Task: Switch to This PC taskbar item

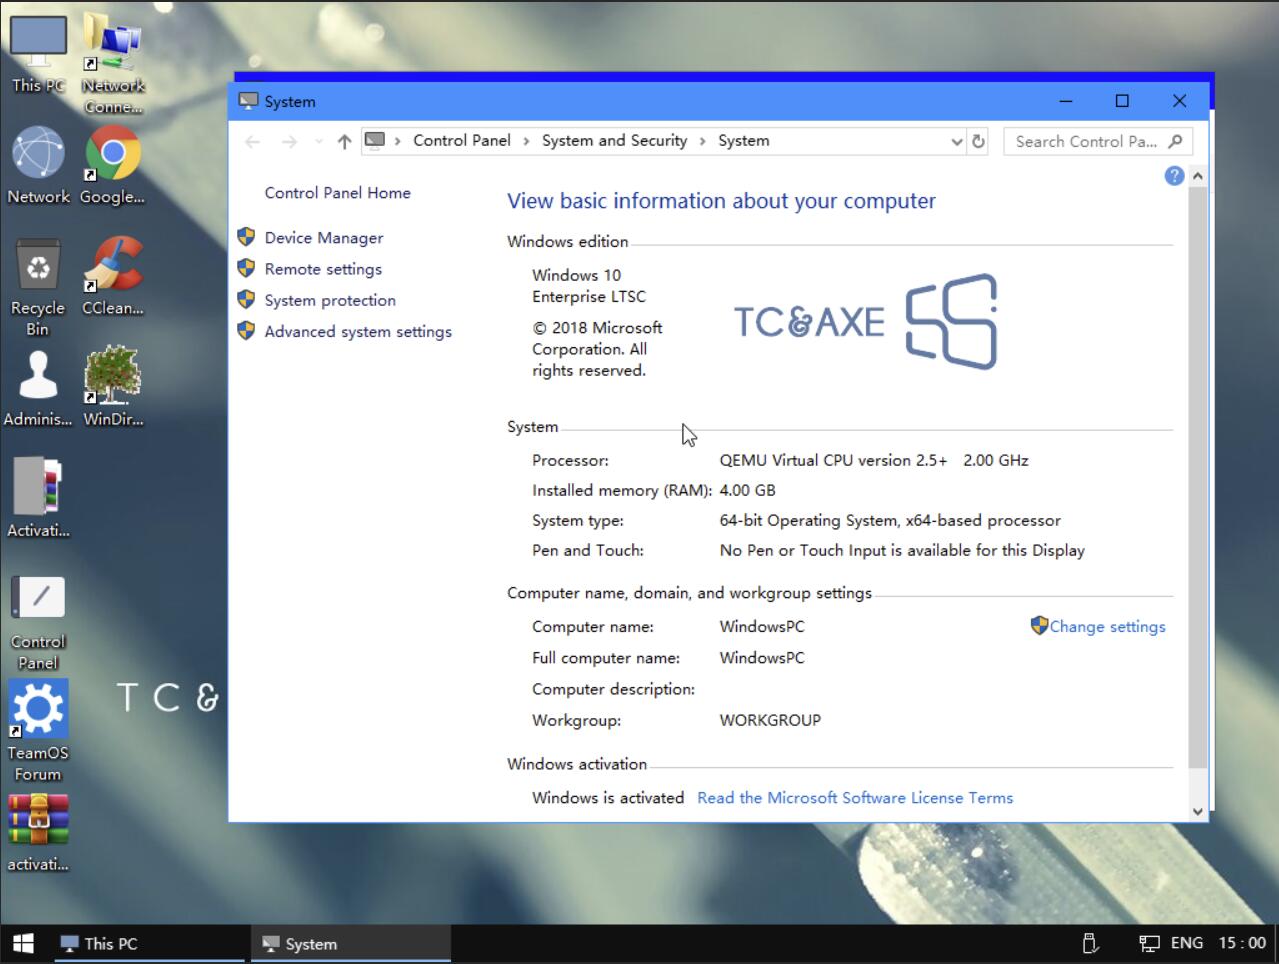Action: (x=150, y=943)
